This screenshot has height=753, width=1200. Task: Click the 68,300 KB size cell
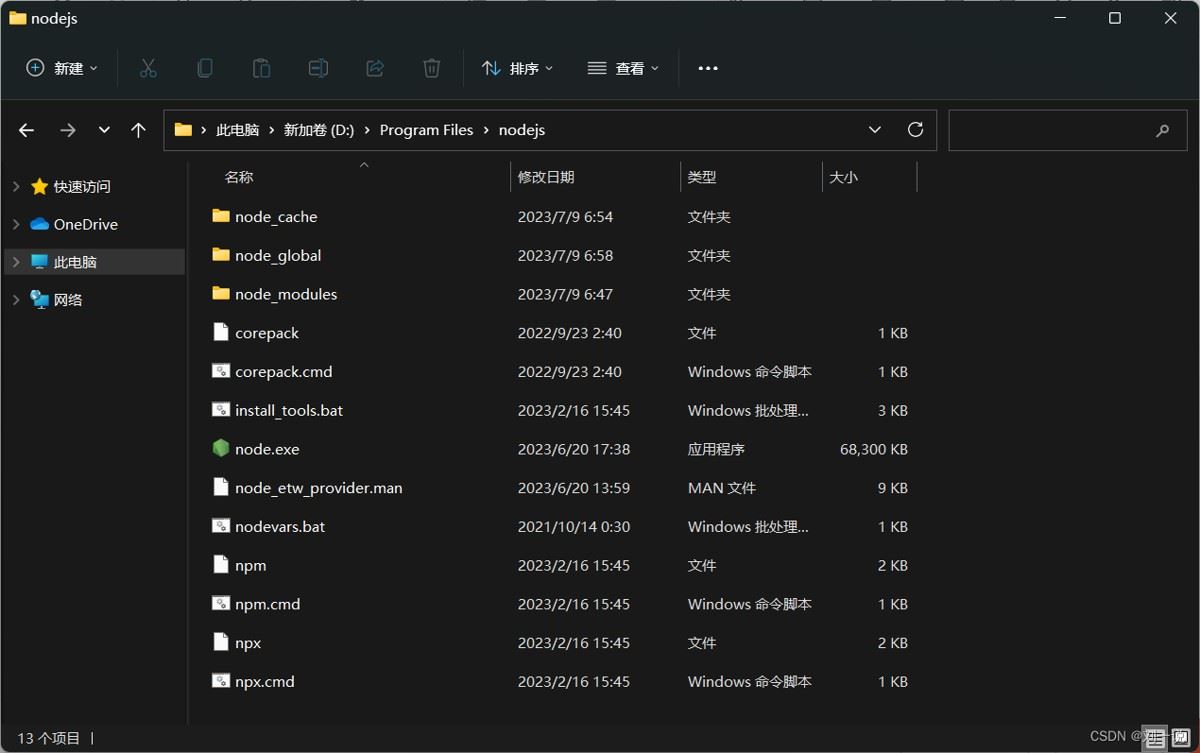[x=874, y=449]
